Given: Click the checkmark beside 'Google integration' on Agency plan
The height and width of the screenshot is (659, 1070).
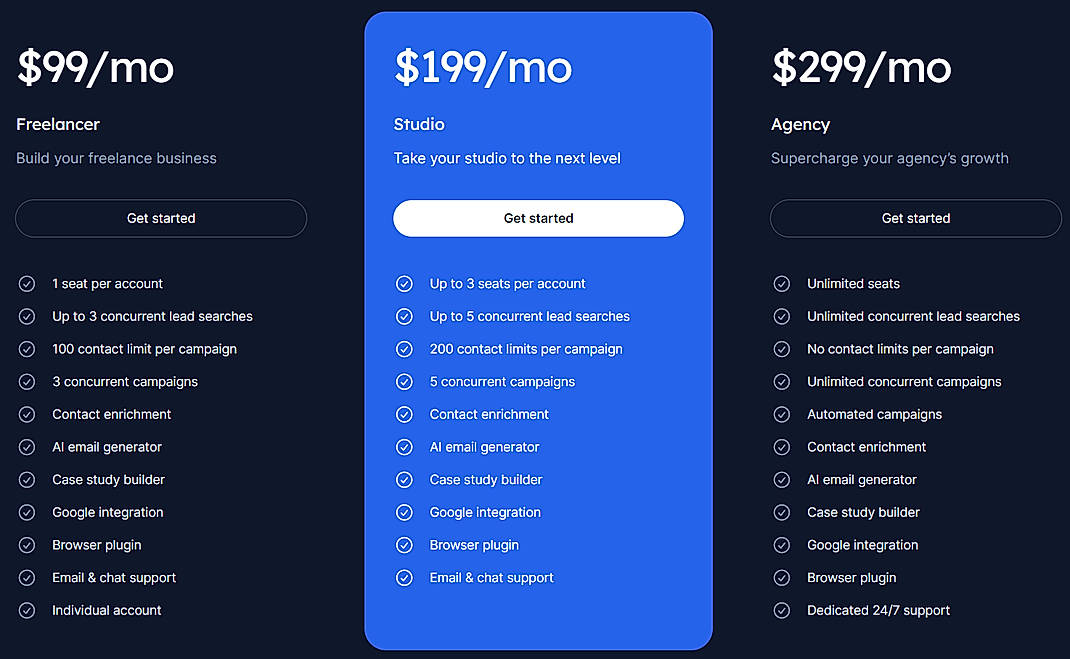Looking at the screenshot, I should (x=781, y=545).
